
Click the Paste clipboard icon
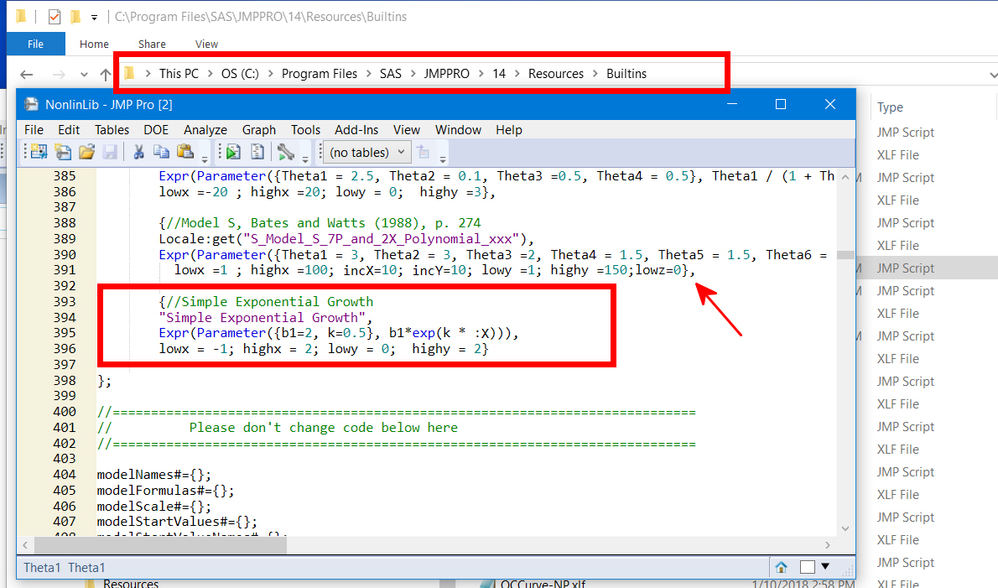coord(185,152)
